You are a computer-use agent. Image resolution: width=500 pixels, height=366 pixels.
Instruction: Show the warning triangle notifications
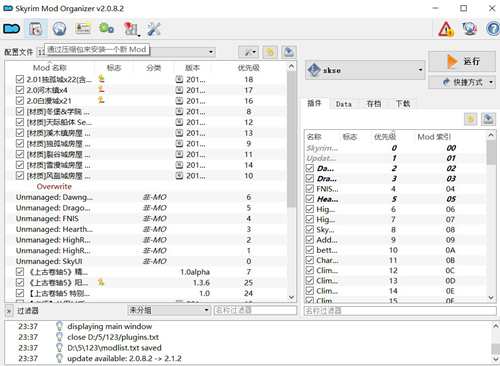point(446,29)
